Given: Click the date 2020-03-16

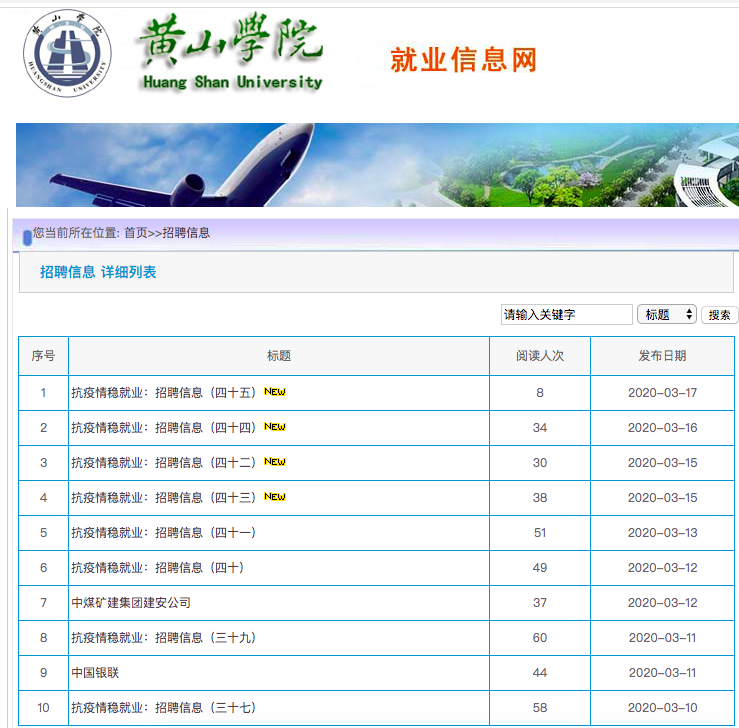Looking at the screenshot, I should (x=662, y=427).
